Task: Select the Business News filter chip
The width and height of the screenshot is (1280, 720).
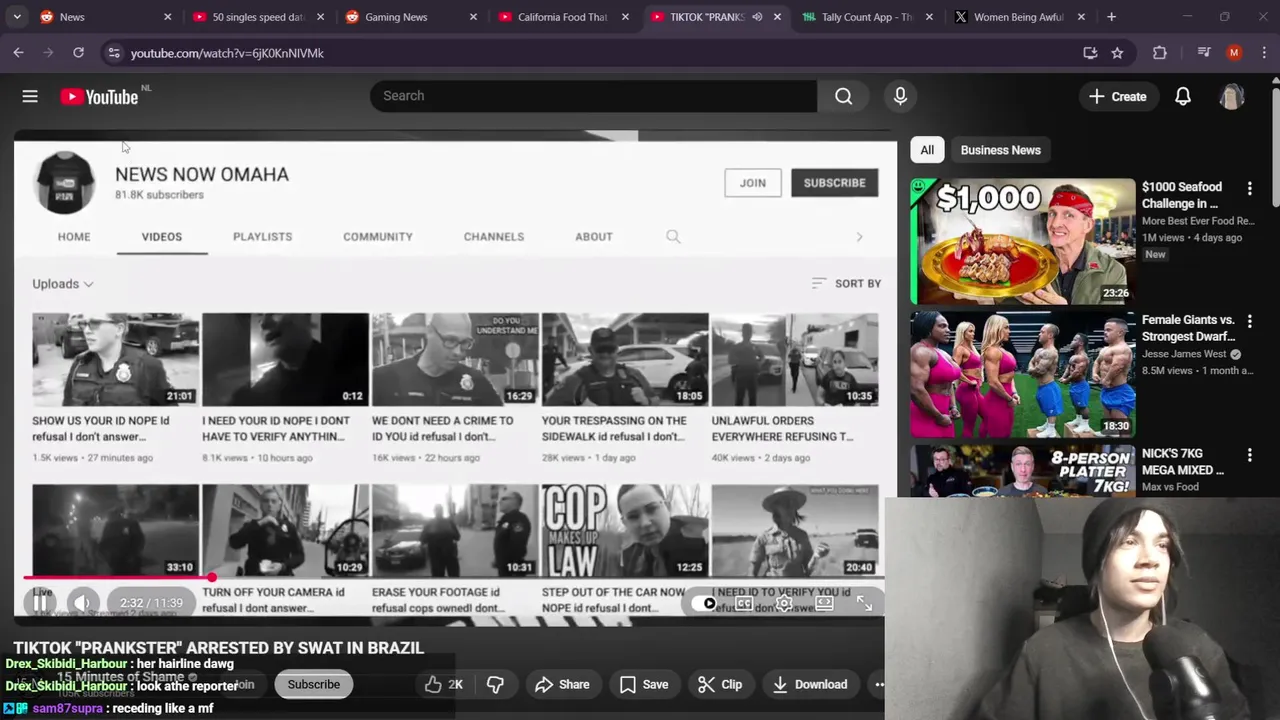Action: click(1000, 150)
